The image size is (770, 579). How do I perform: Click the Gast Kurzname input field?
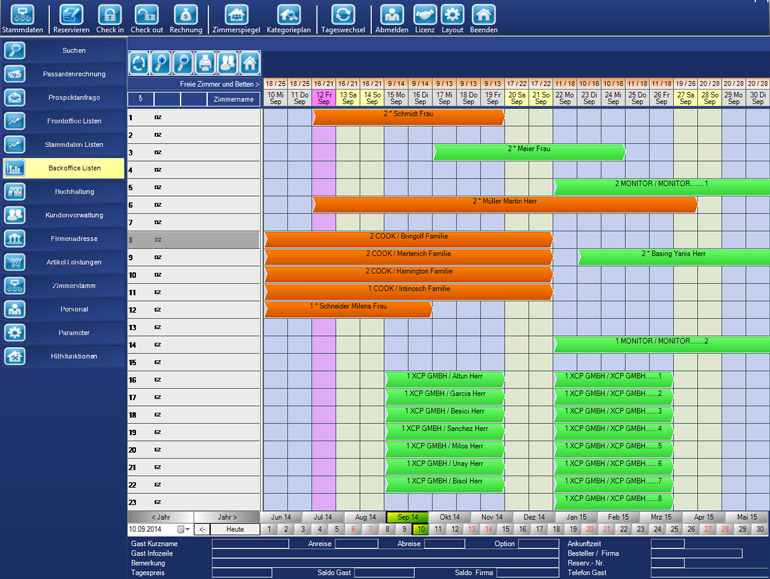click(250, 544)
